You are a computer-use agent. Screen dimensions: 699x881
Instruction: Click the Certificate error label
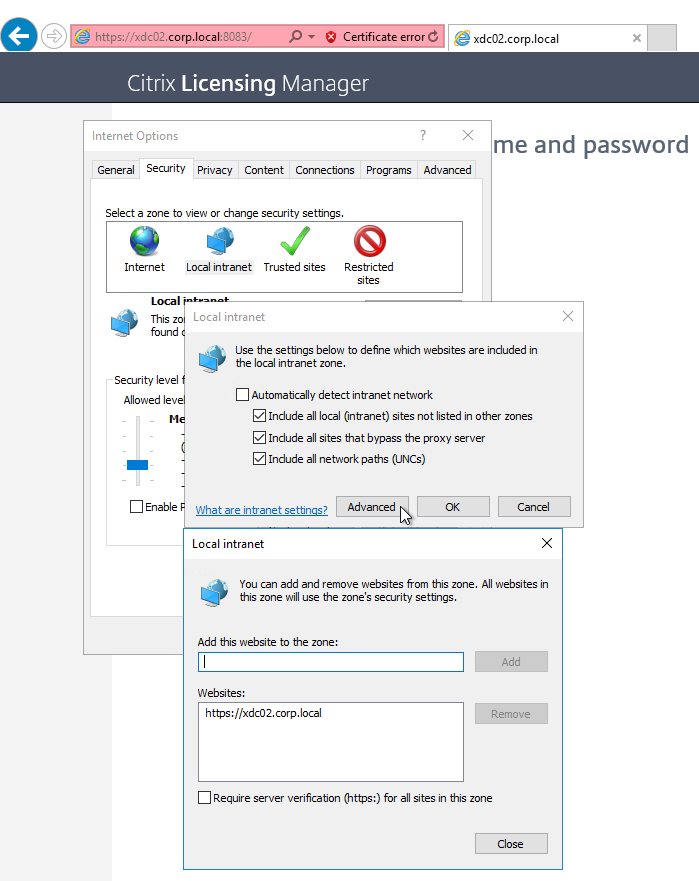(384, 37)
